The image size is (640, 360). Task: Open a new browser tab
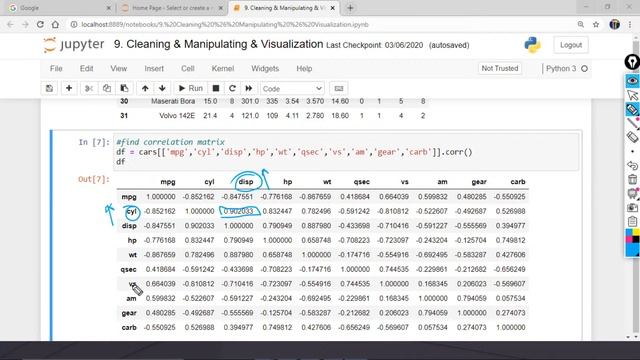tap(350, 8)
